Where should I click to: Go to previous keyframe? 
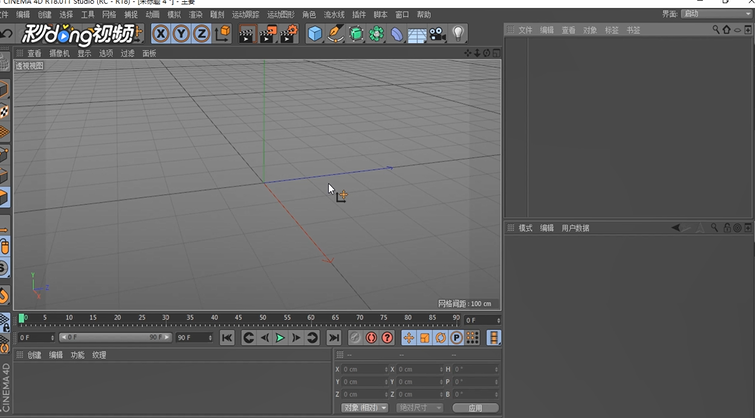[x=248, y=338]
